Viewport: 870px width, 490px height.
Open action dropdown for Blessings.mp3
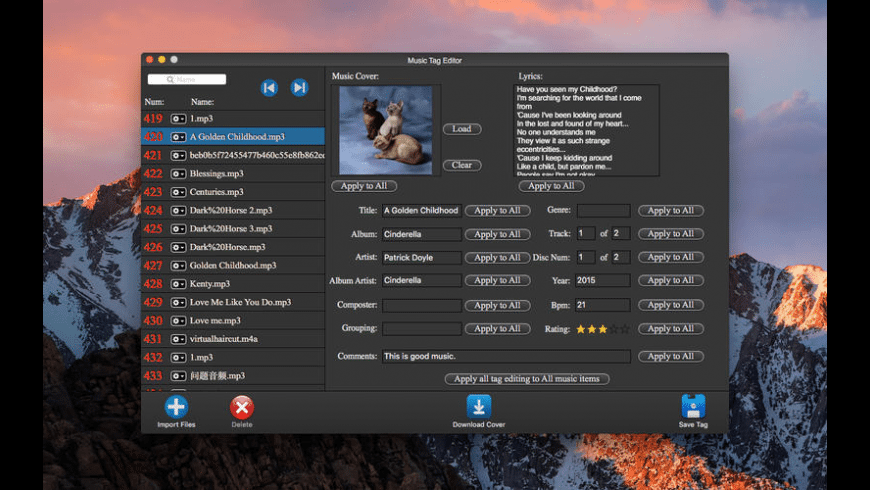click(x=179, y=174)
